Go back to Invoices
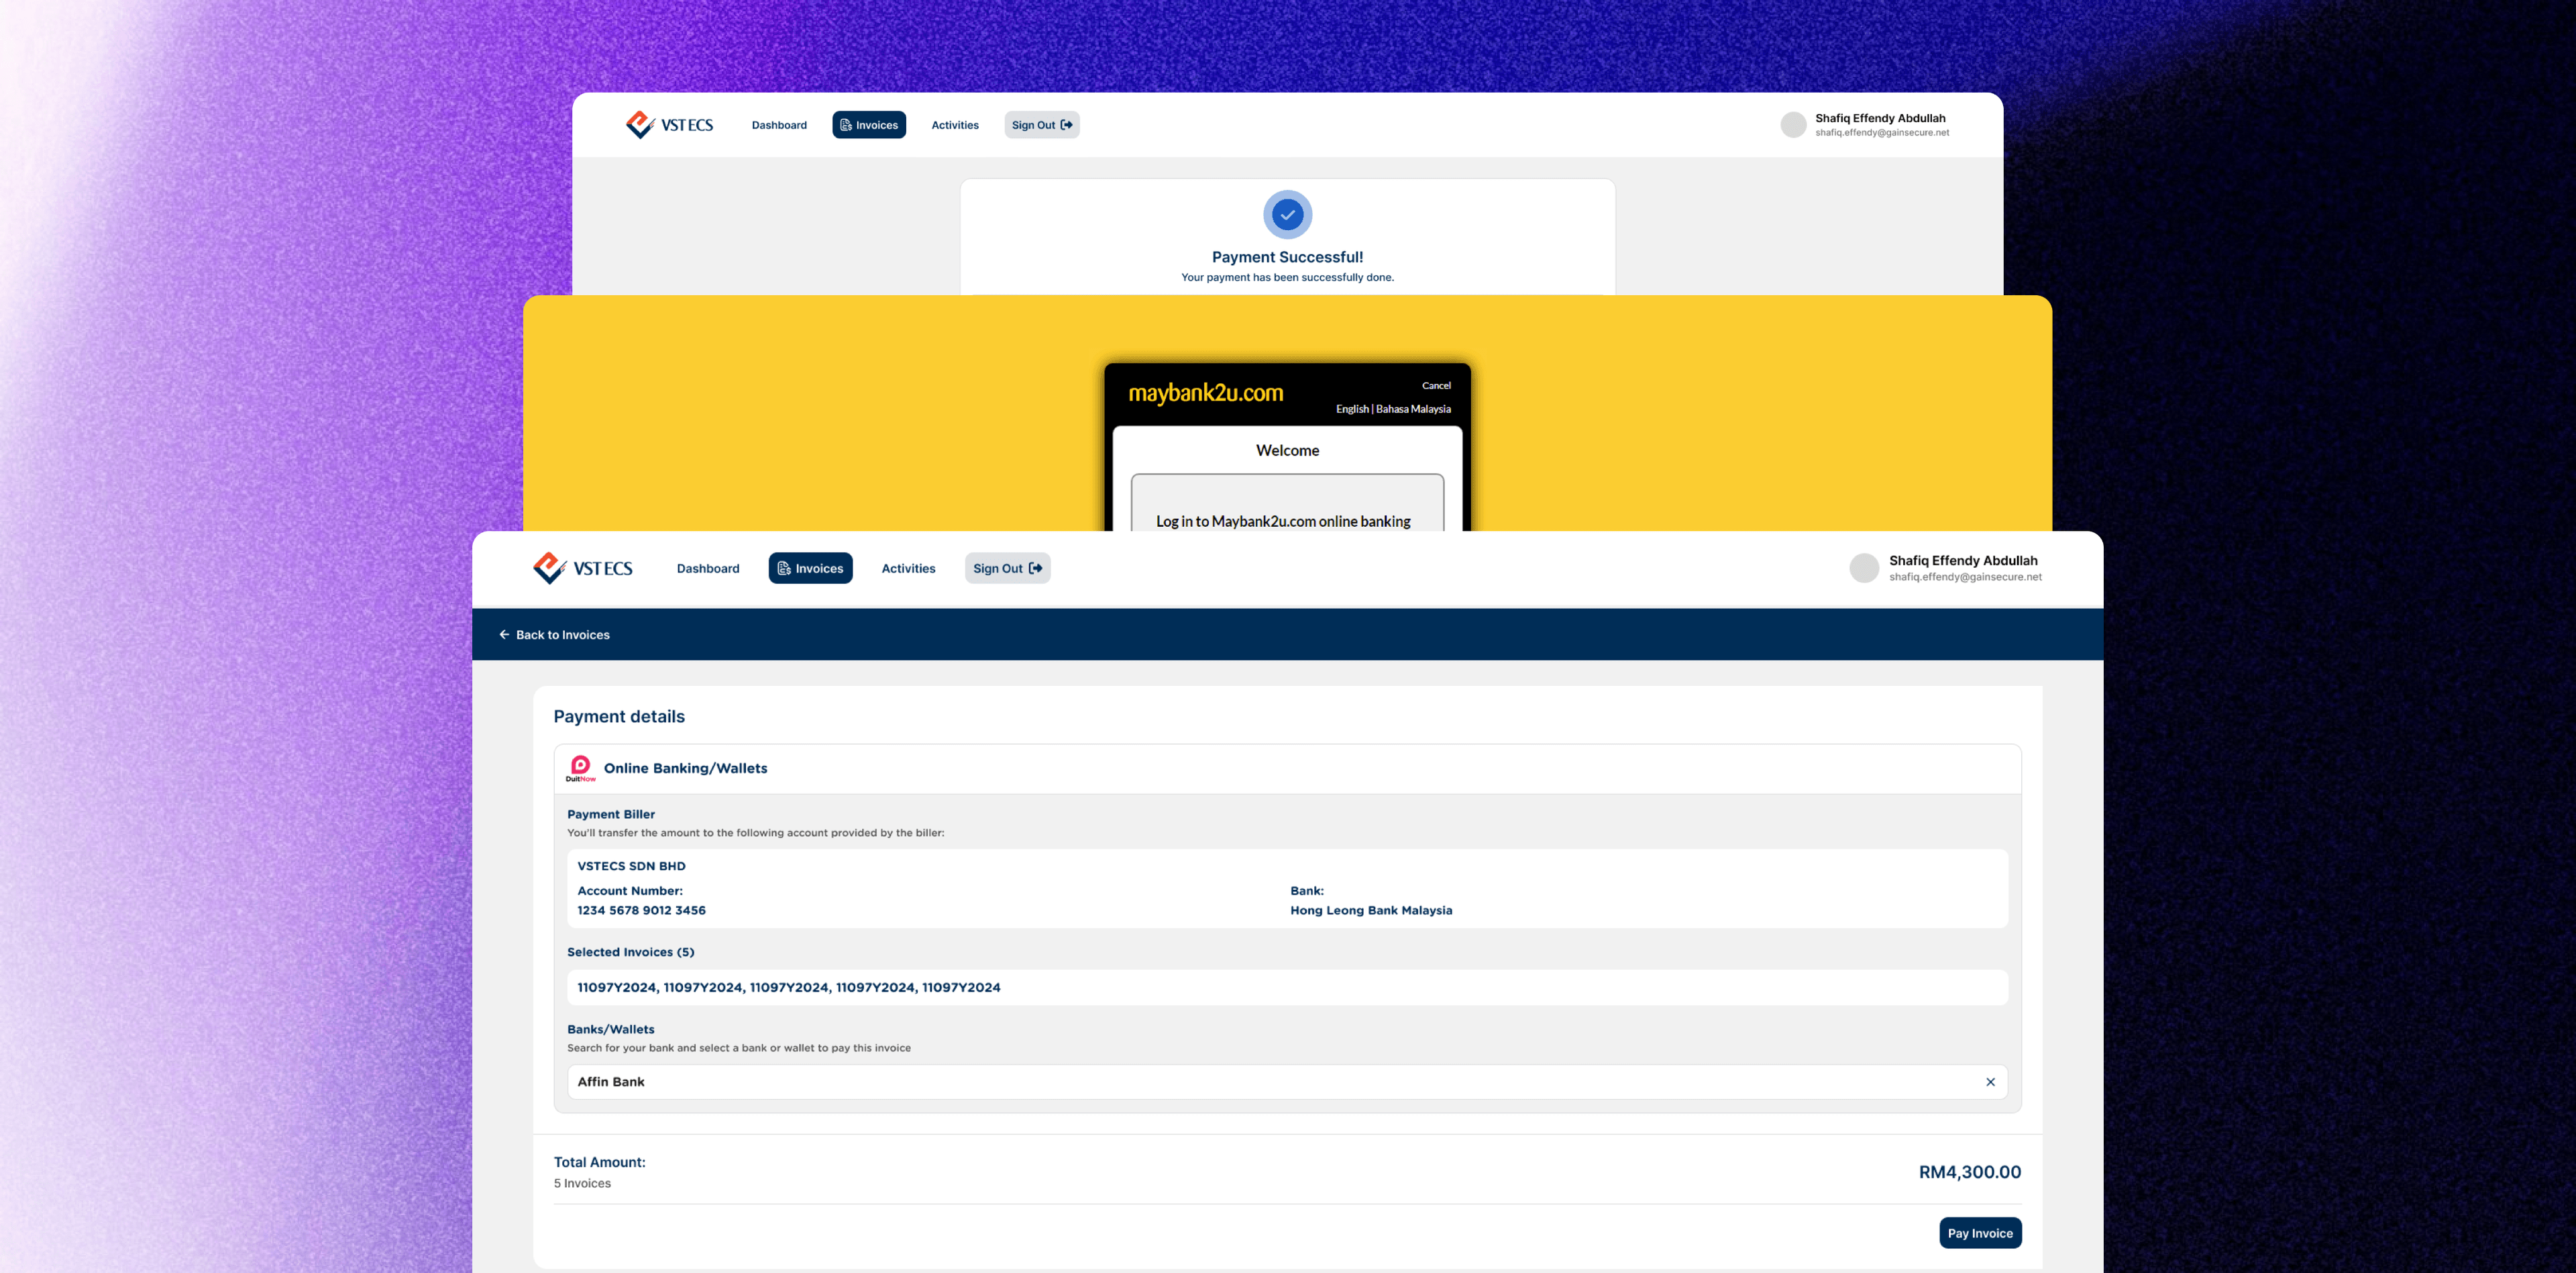 [x=554, y=635]
